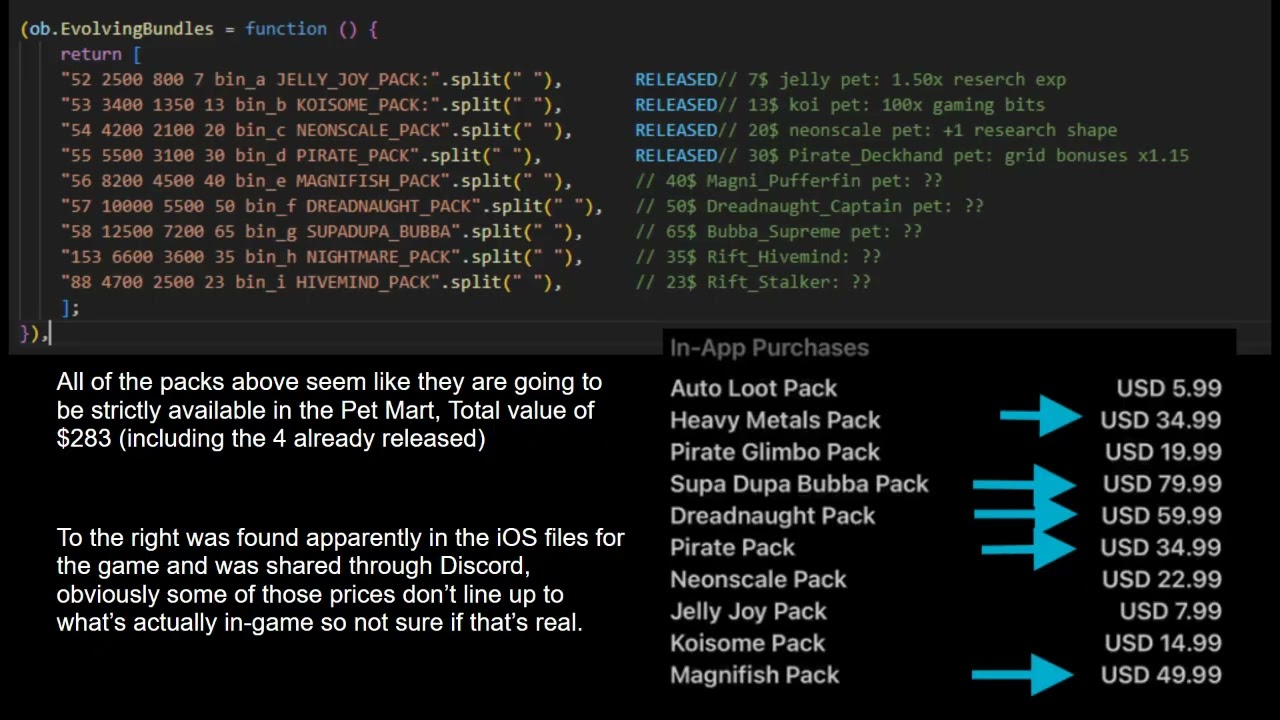Click 'Dreadnaught Pack' in purchases list
This screenshot has height=720, width=1280.
pyautogui.click(x=772, y=516)
